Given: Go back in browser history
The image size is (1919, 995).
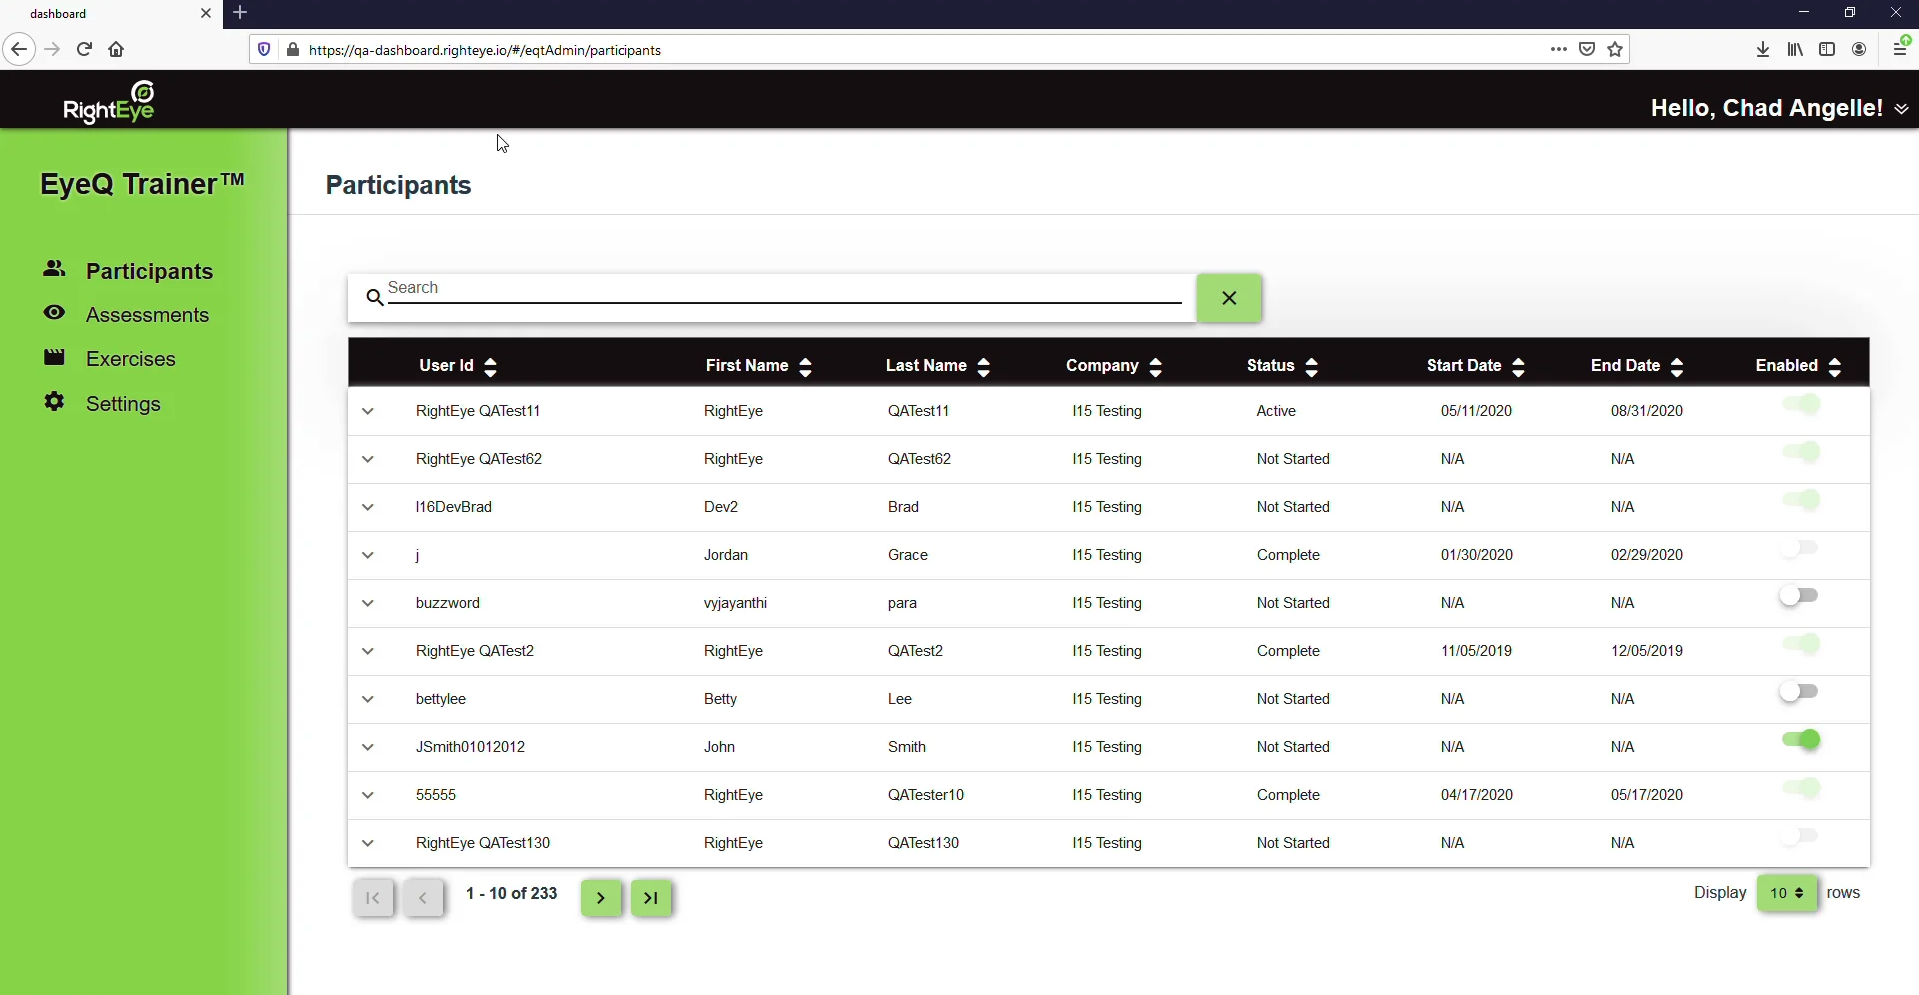Looking at the screenshot, I should 19,49.
